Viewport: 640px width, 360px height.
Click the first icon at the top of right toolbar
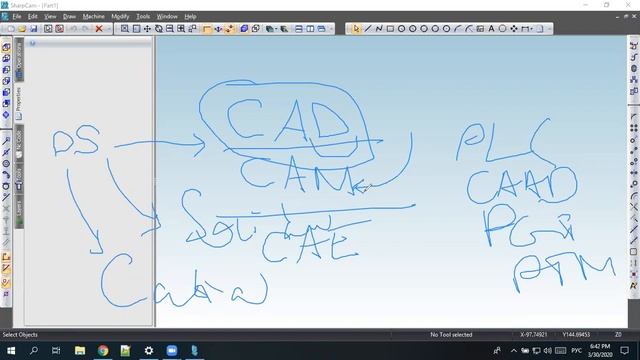(x=634, y=46)
